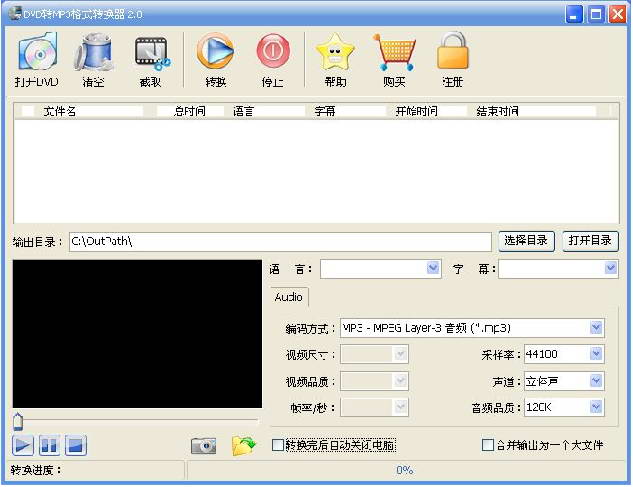The image size is (633, 487).
Task: Open a DVD with the 打开DVD icon
Action: (37, 60)
